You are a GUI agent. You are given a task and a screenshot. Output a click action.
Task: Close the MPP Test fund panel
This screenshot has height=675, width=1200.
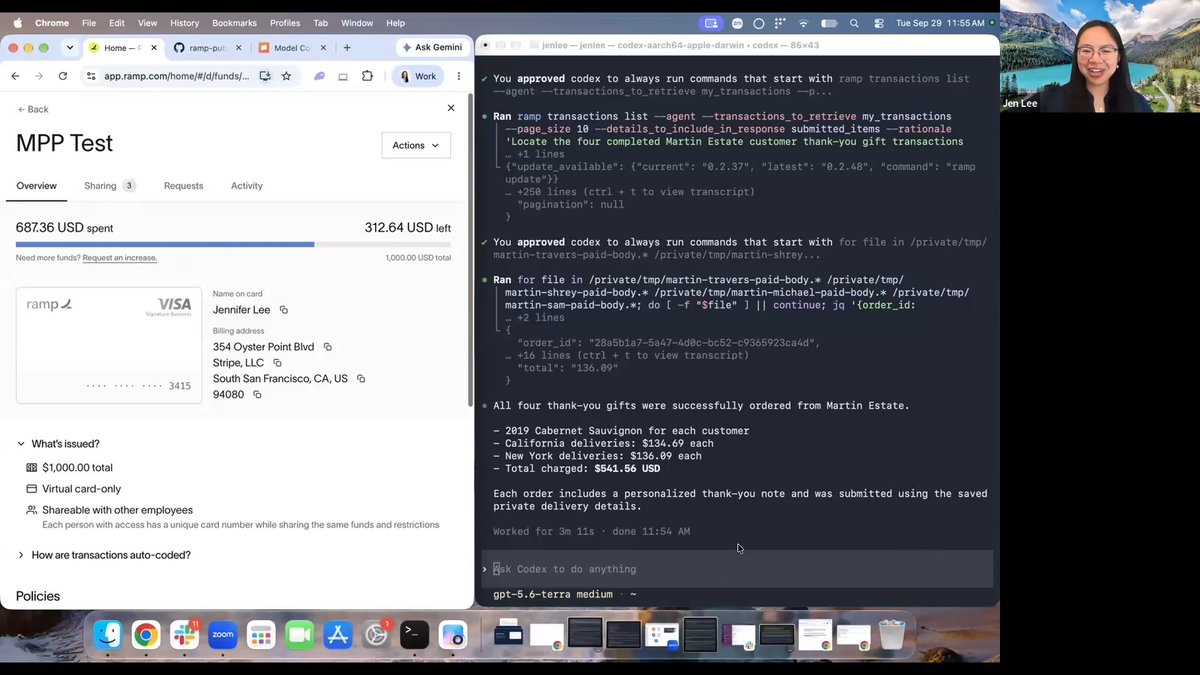[450, 108]
